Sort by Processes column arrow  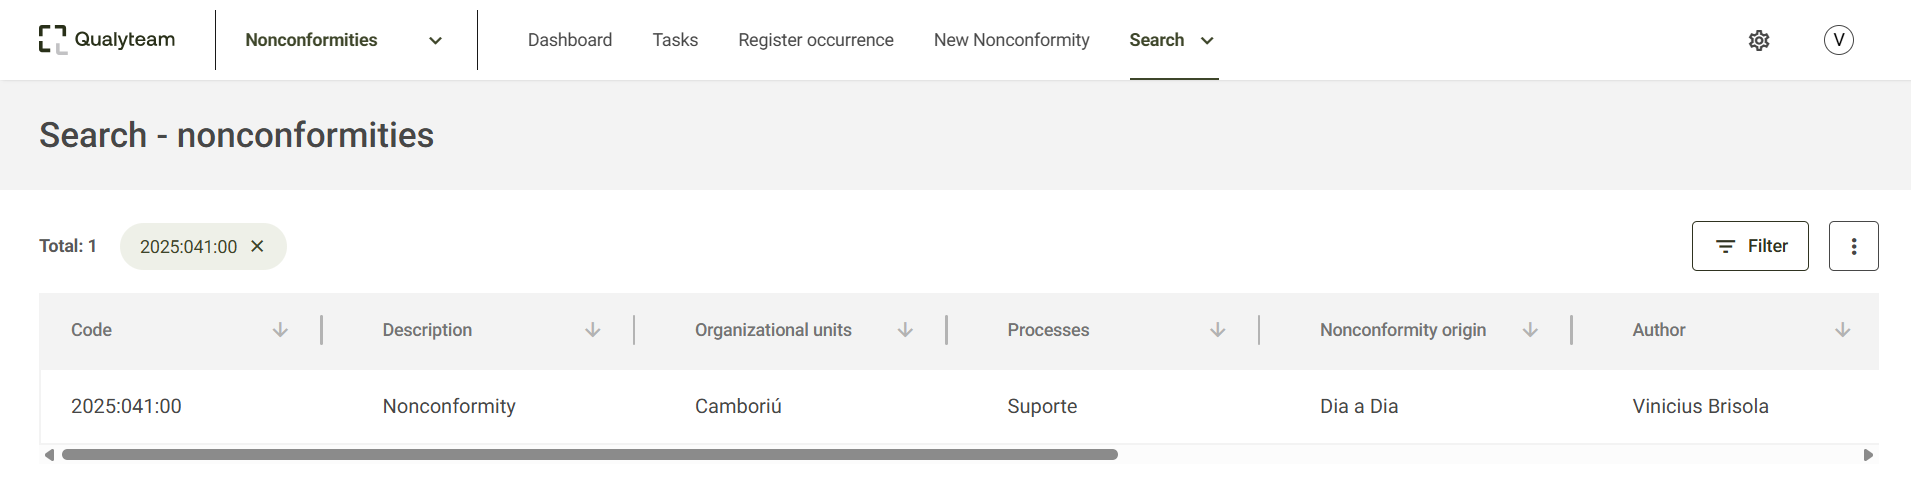[1217, 330]
